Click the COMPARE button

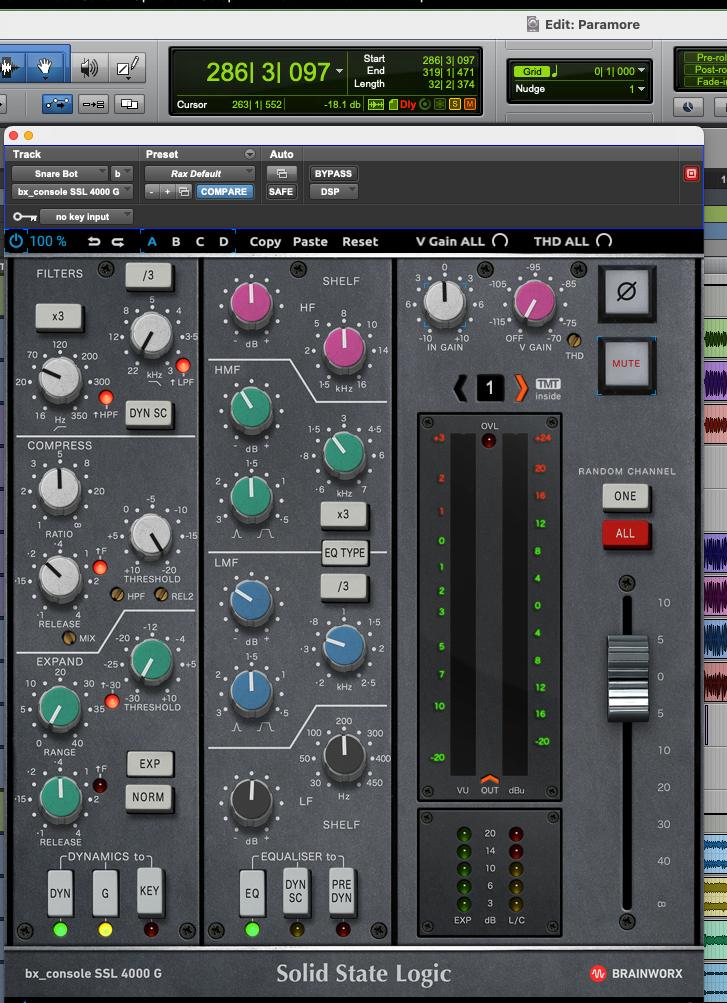tap(224, 191)
